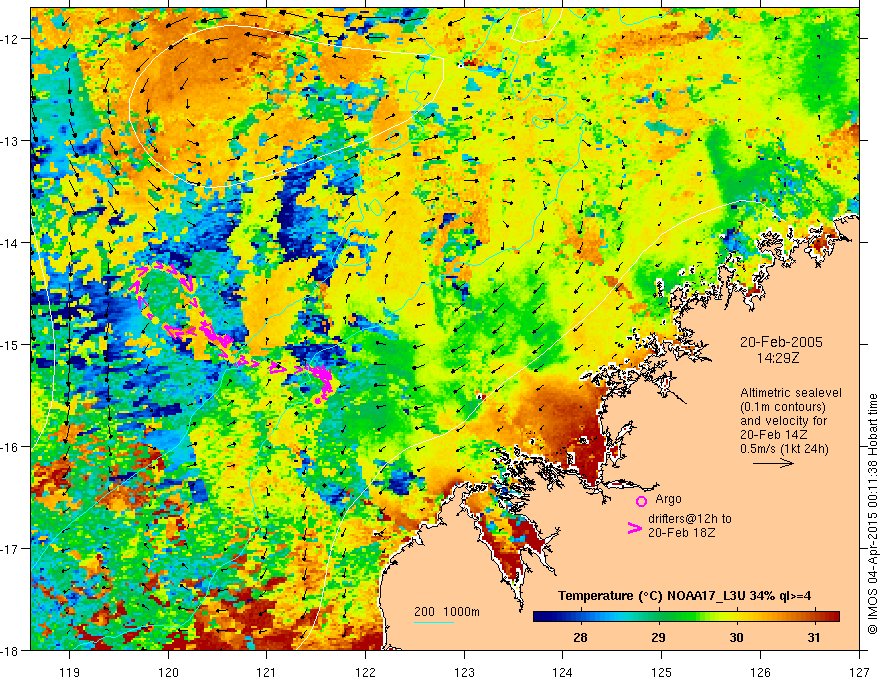This screenshot has width=880, height=680.
Task: Click latitude axis label -16
Action: [x=10, y=447]
